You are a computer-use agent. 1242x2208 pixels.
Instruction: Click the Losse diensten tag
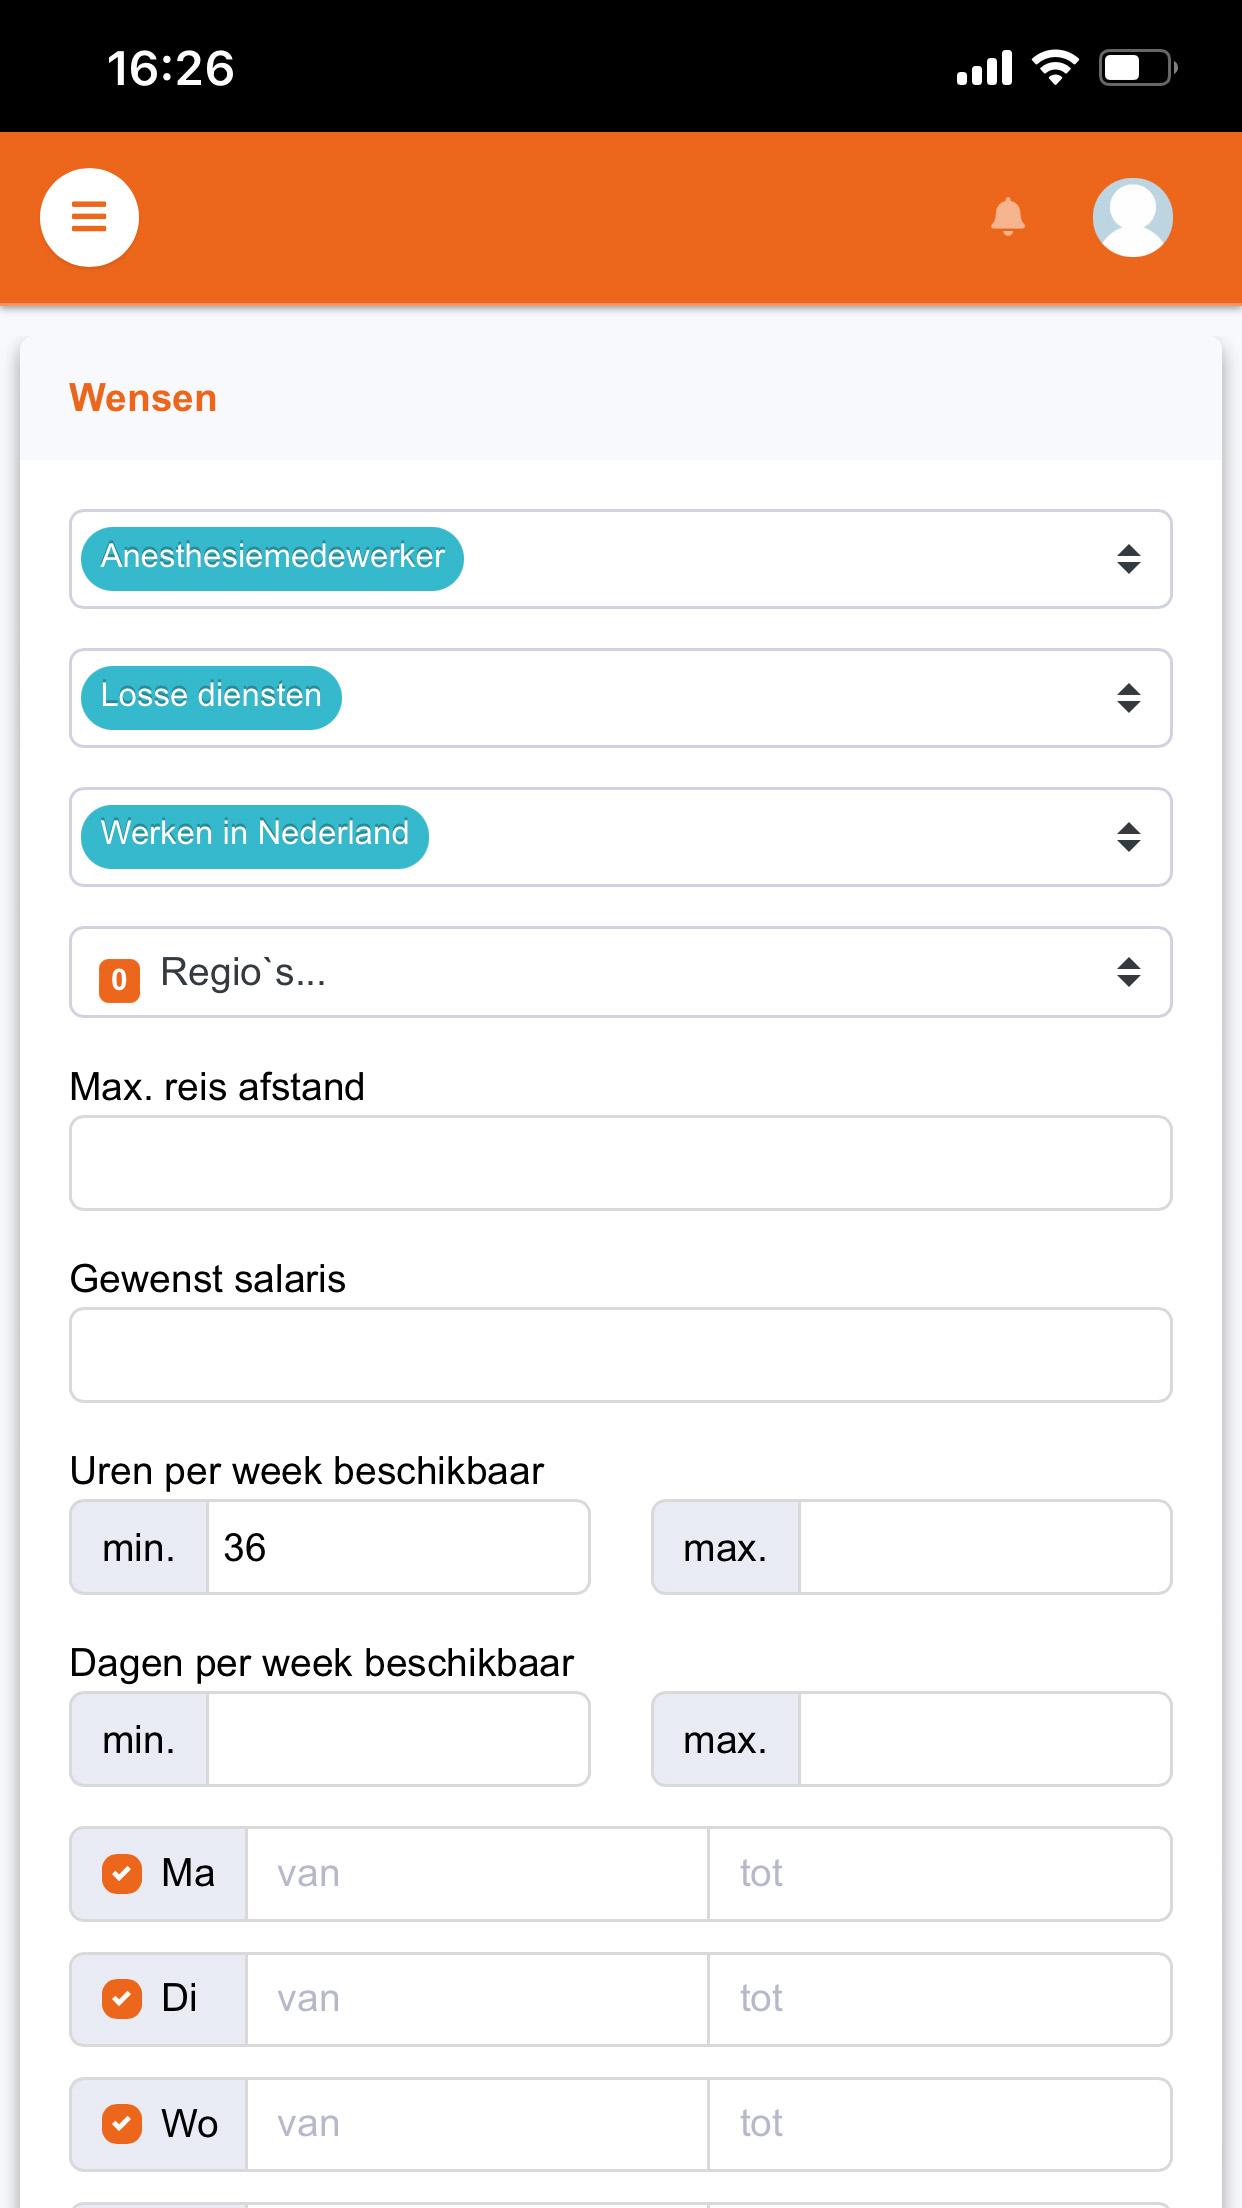tap(211, 697)
